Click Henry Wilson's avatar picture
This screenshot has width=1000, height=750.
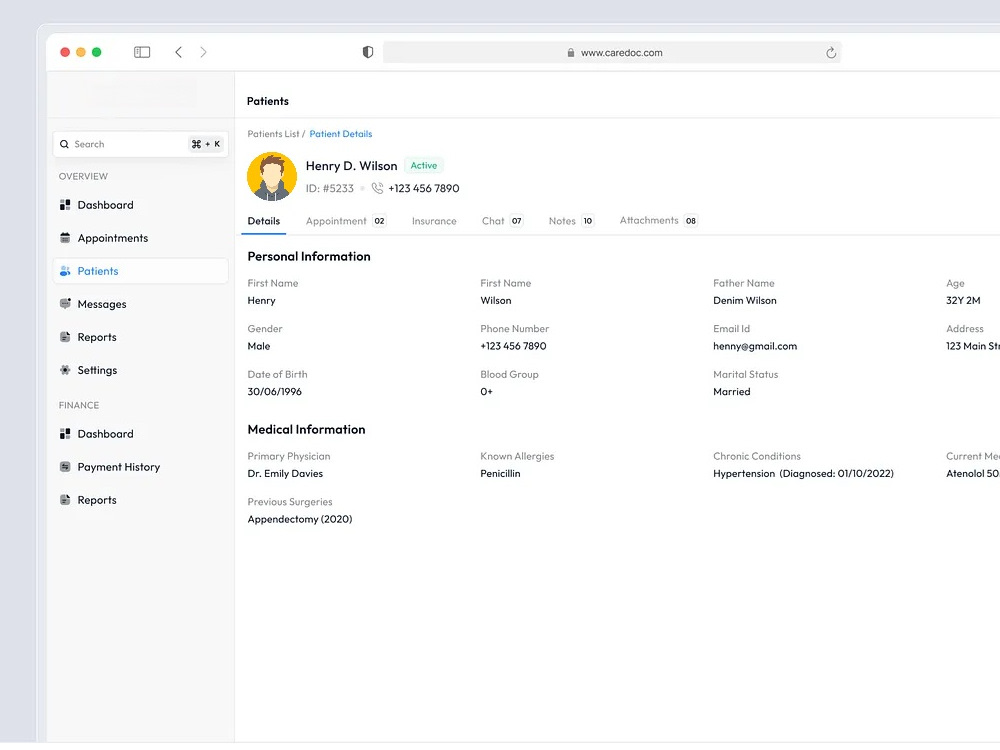272,176
